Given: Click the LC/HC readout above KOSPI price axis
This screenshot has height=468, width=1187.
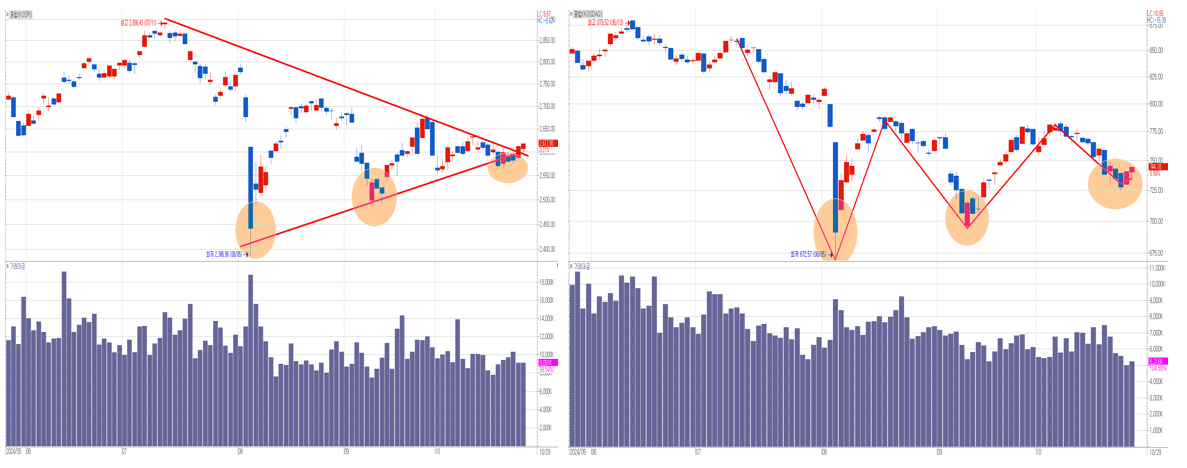Looking at the screenshot, I should [546, 16].
